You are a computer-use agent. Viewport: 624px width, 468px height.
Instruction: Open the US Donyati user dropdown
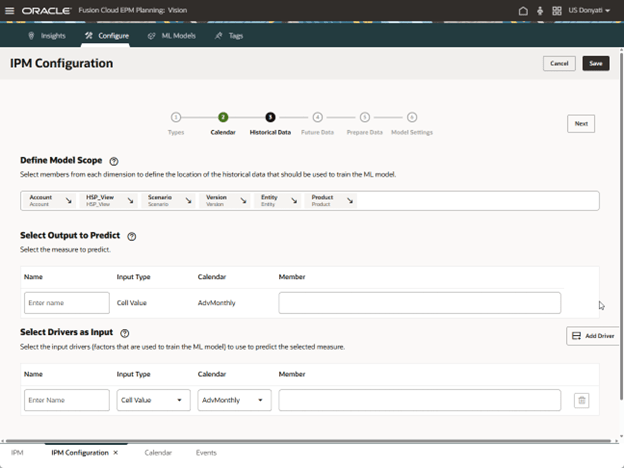pyautogui.click(x=591, y=10)
